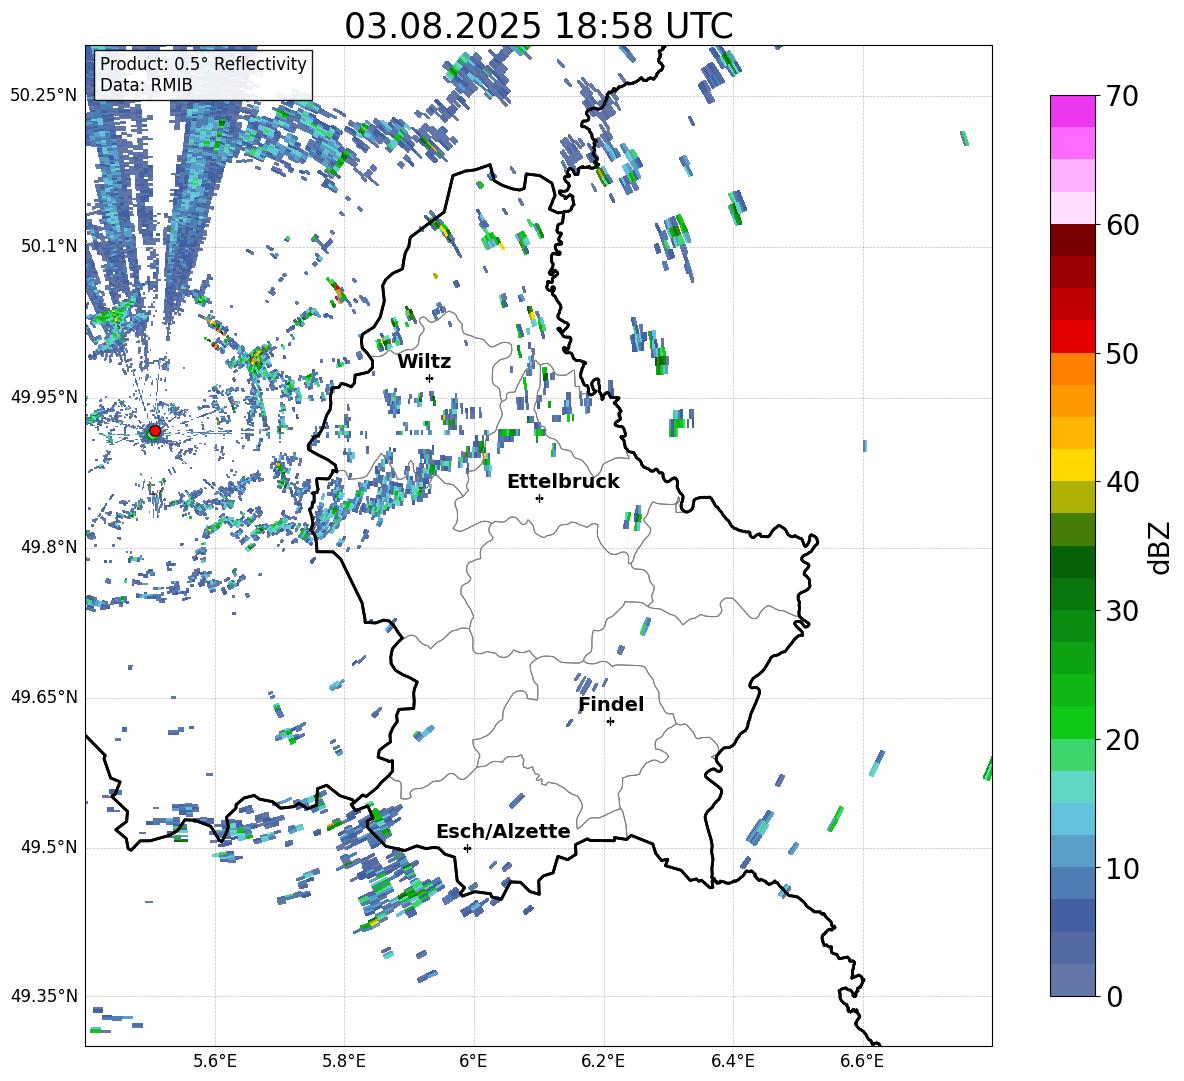Click the 49.35°N latitude label
Image resolution: width=1184 pixels, height=1081 pixels.
click(x=43, y=996)
